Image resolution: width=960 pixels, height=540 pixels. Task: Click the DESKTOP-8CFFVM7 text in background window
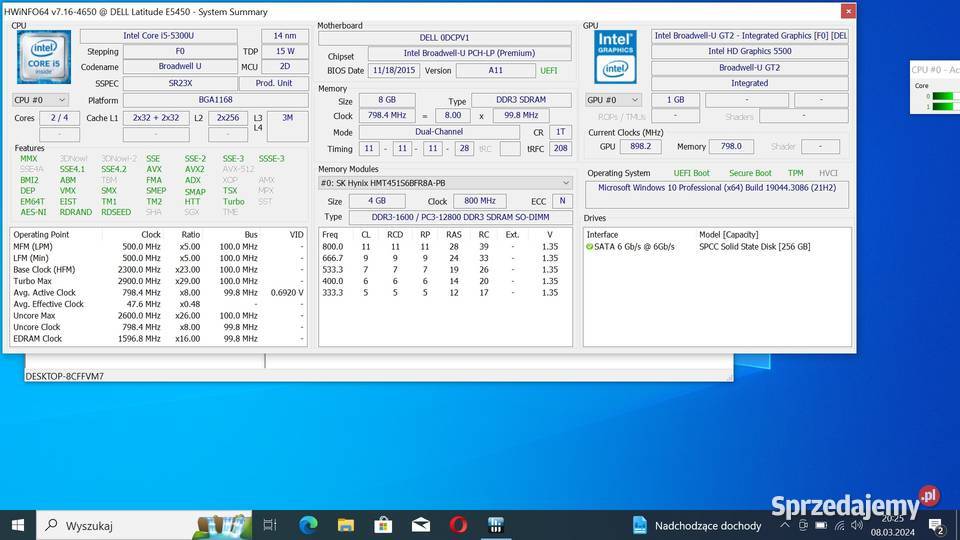(64, 376)
